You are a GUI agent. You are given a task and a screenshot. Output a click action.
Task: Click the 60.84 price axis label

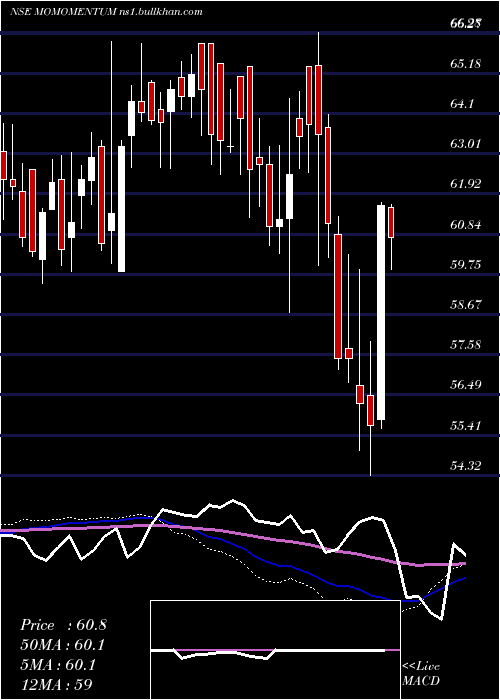point(466,225)
